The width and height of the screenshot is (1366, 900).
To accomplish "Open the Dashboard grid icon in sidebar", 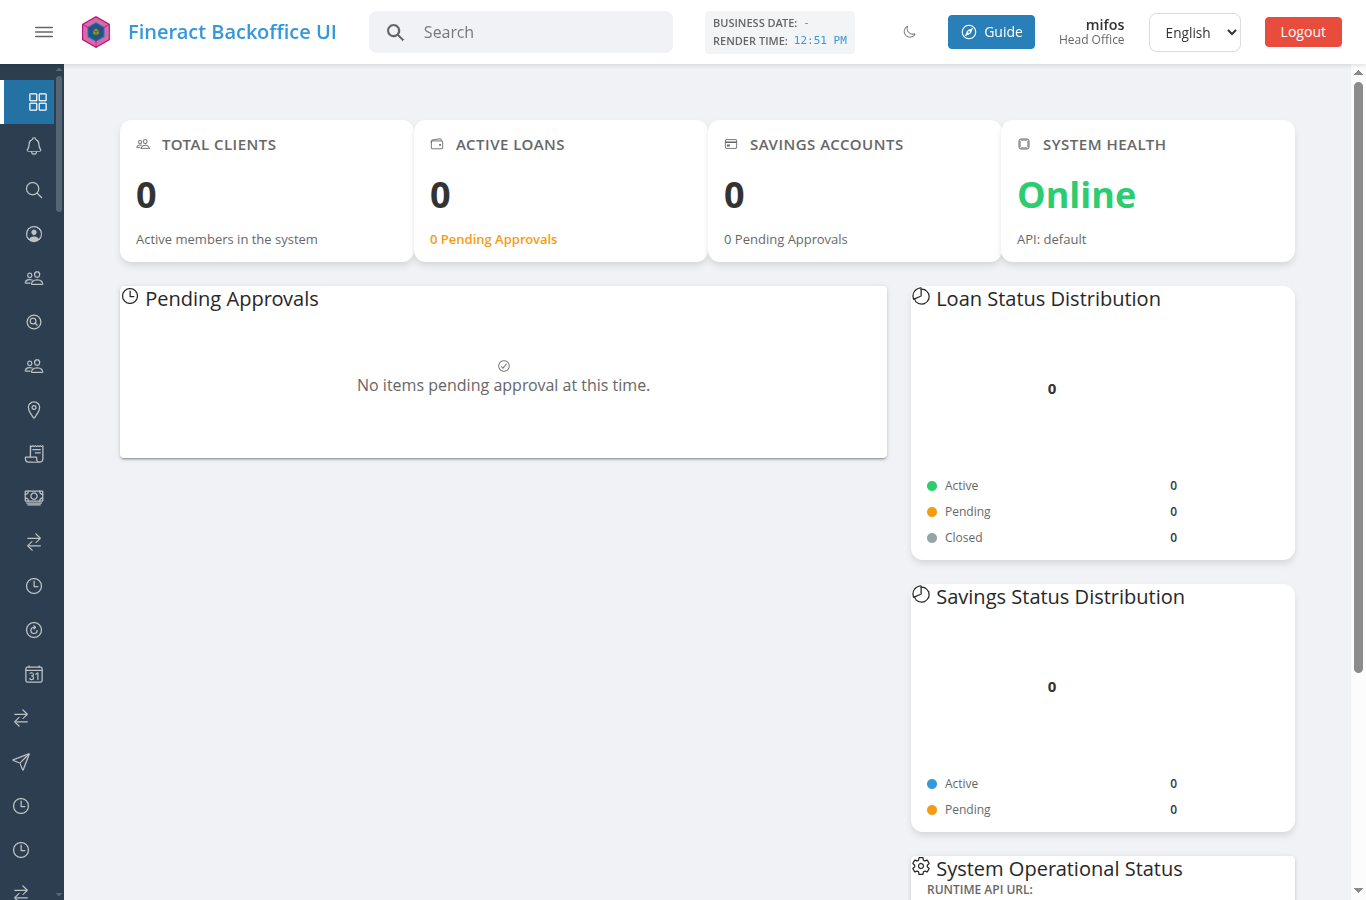I will 37,102.
